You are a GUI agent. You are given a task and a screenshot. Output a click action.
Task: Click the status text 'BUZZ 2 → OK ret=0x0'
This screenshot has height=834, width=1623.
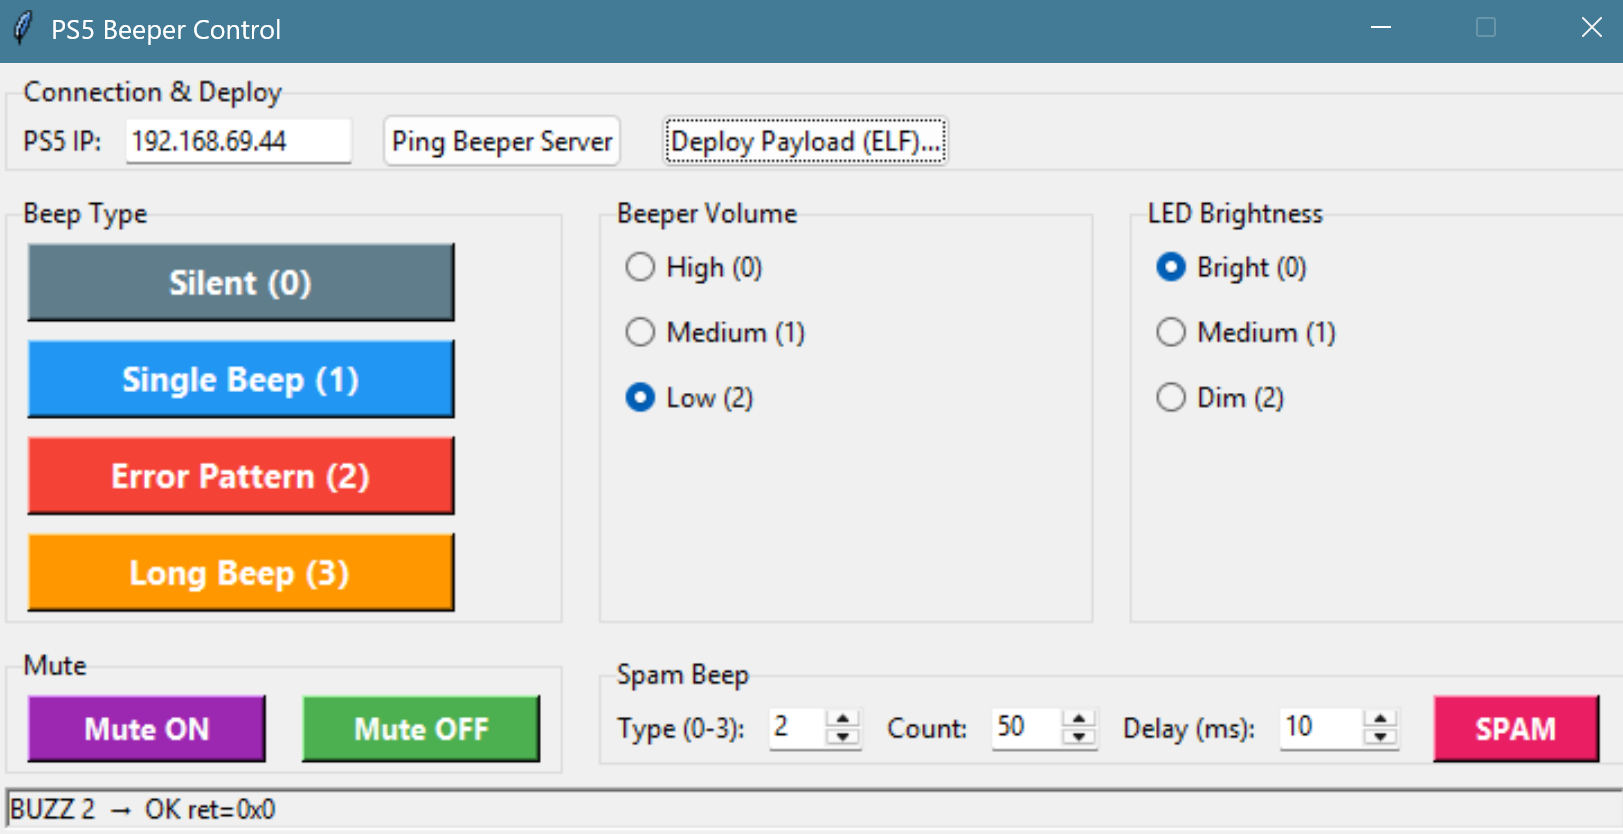(x=143, y=809)
